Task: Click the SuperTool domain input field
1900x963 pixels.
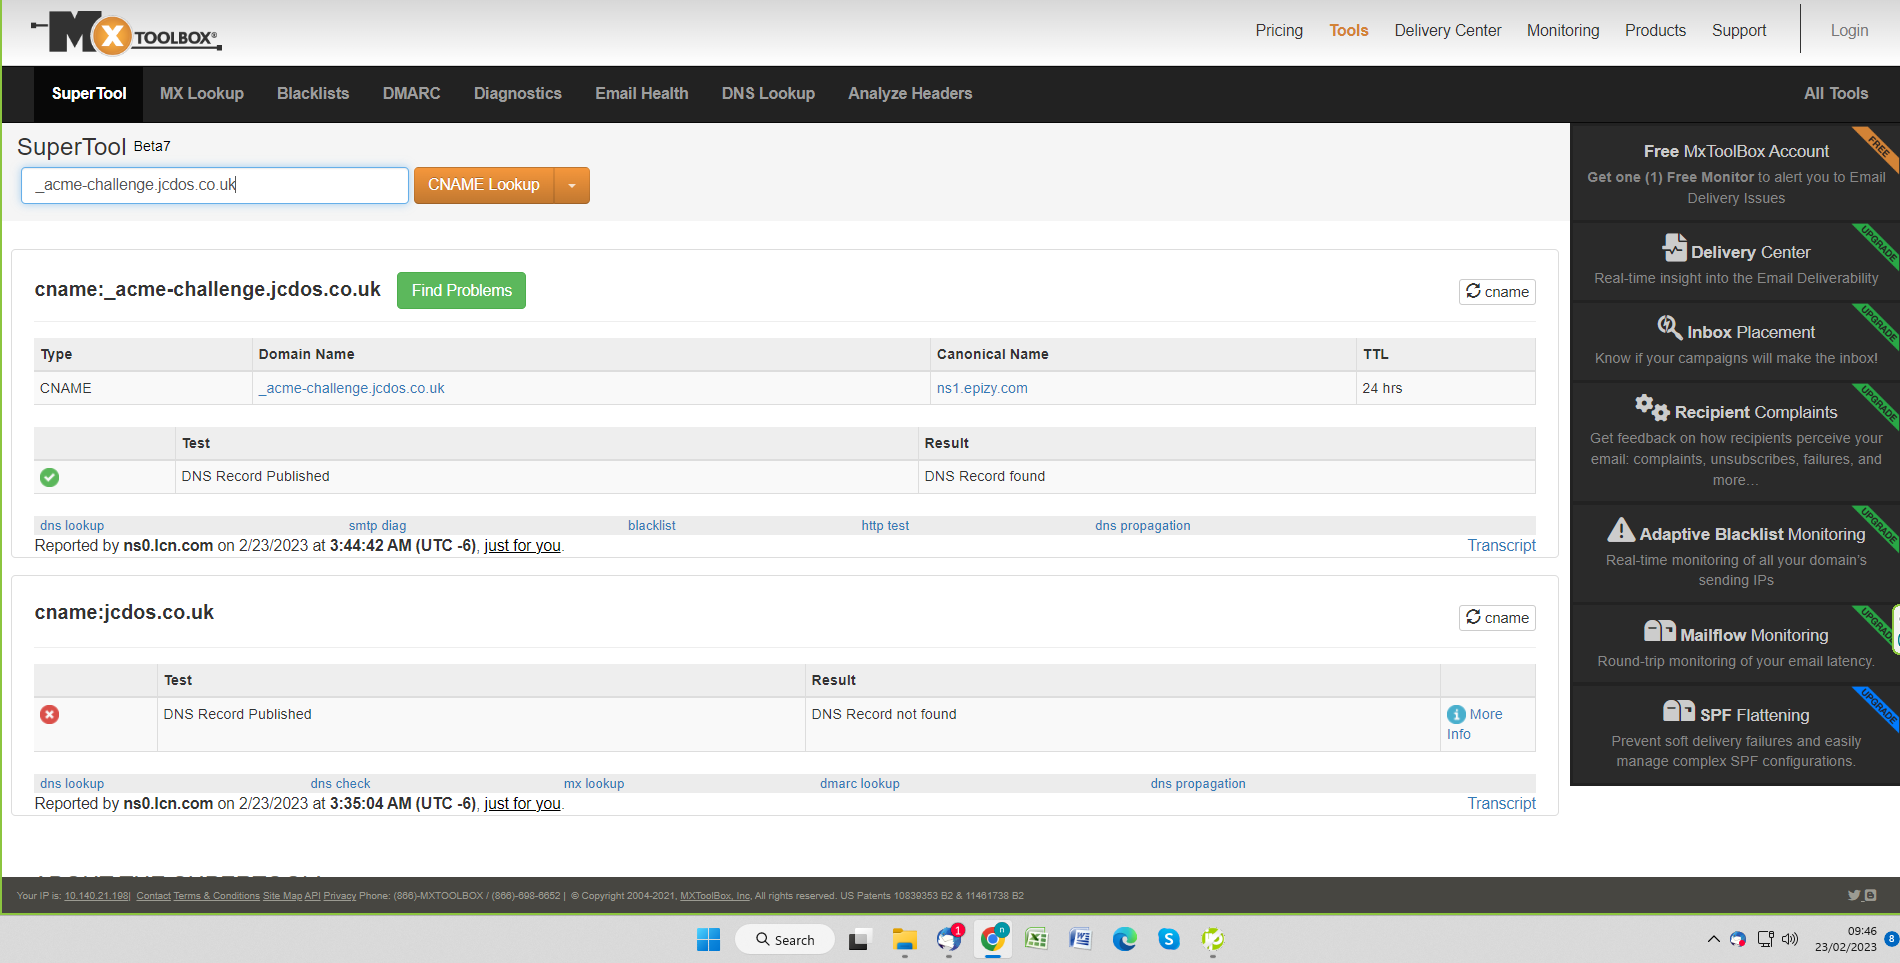Action: (x=214, y=186)
